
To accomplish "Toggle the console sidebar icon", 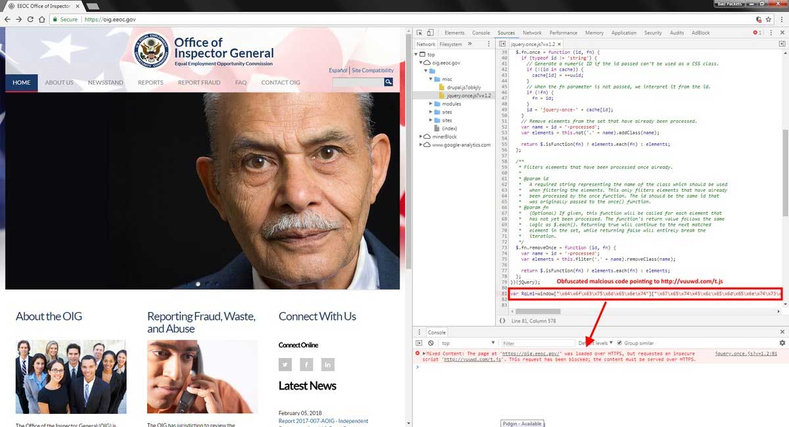I will point(419,343).
